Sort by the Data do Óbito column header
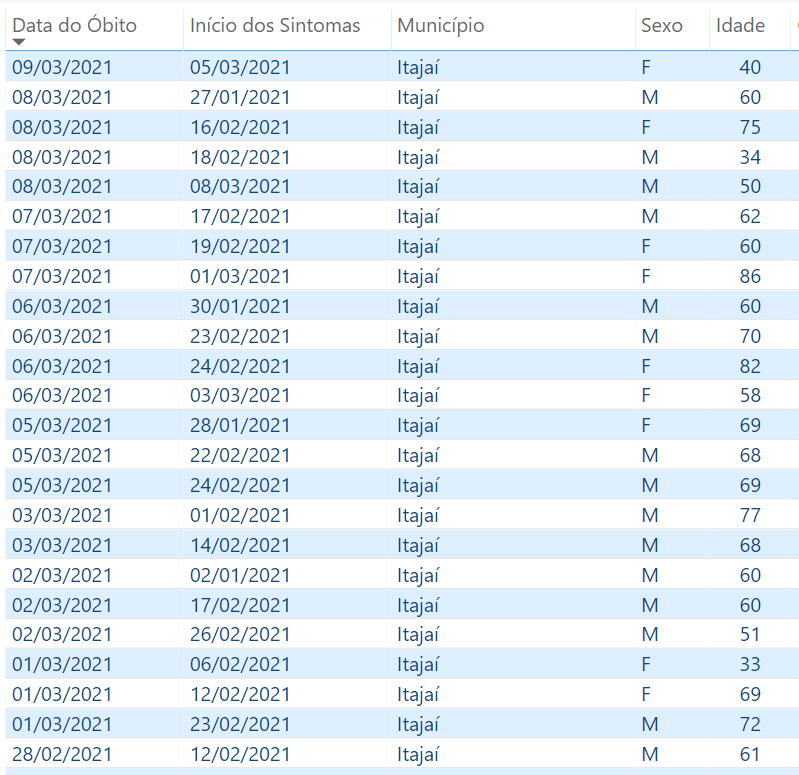The height and width of the screenshot is (775, 799). click(x=74, y=25)
